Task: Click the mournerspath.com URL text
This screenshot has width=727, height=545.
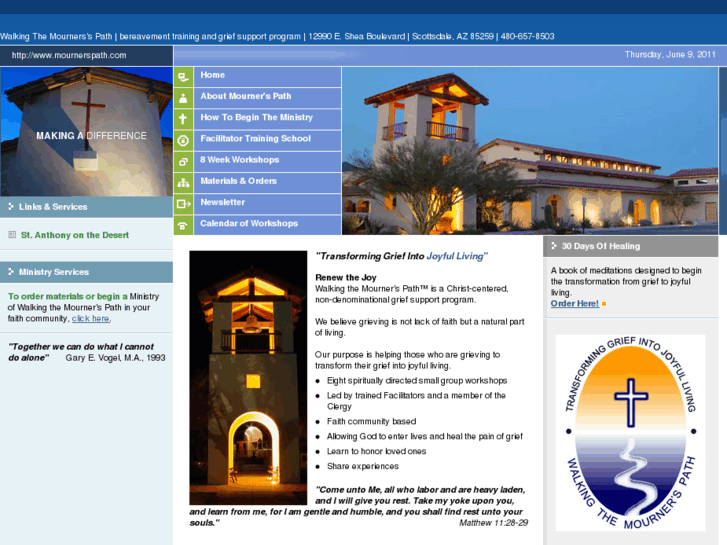Action: click(69, 55)
